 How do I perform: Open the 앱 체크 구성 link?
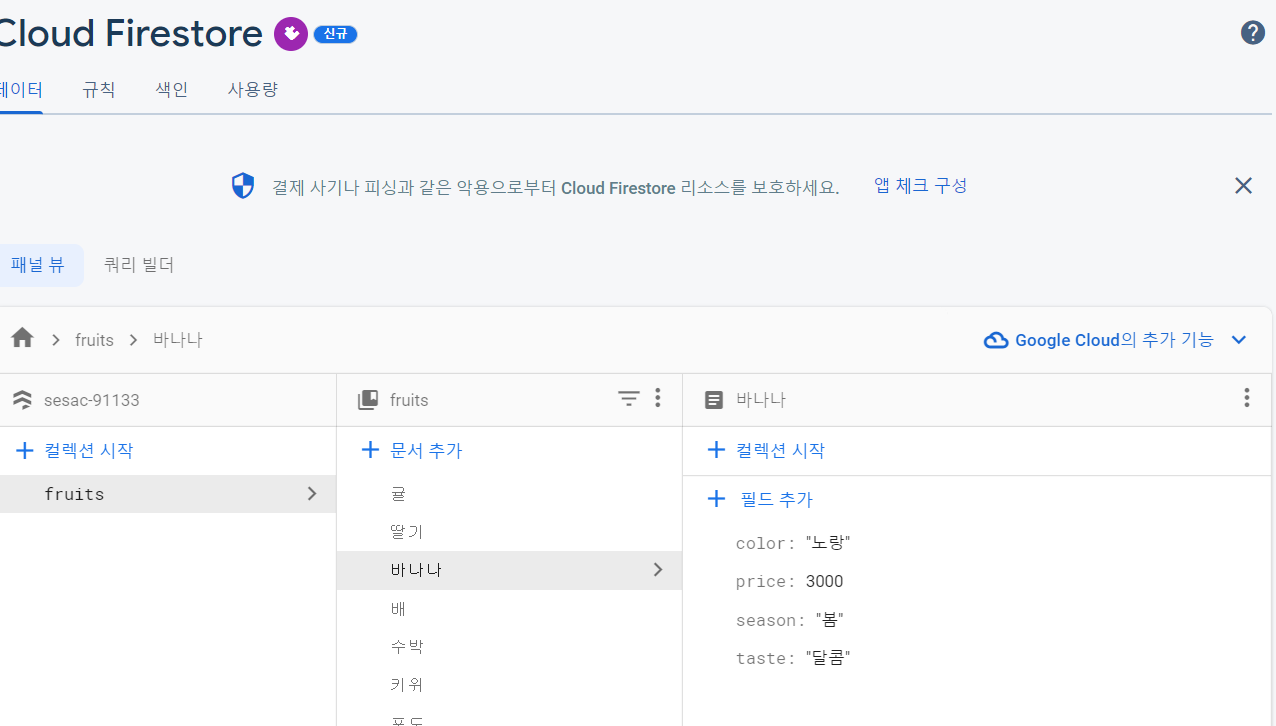[921, 185]
